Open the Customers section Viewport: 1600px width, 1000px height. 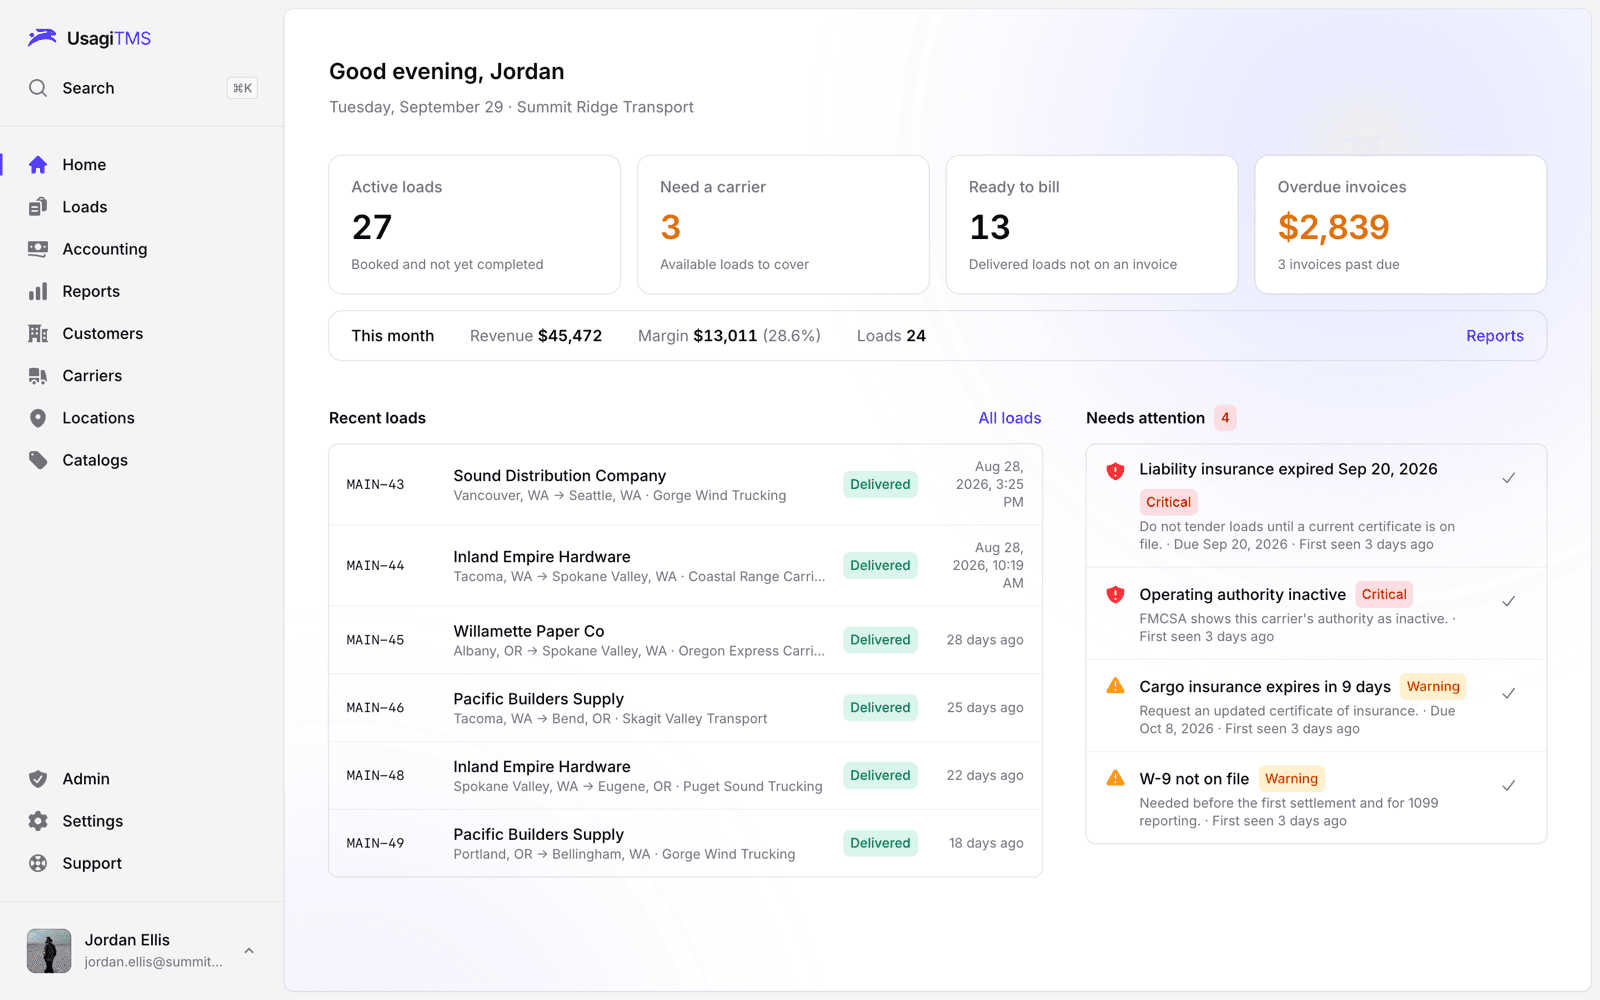(142, 333)
